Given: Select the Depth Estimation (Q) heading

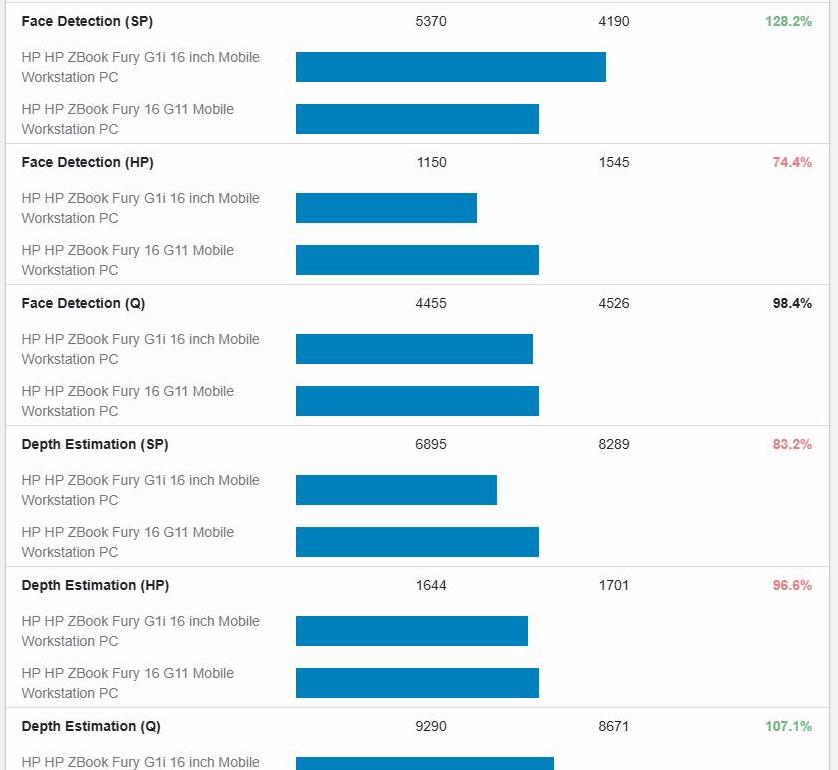Looking at the screenshot, I should click(x=91, y=726).
